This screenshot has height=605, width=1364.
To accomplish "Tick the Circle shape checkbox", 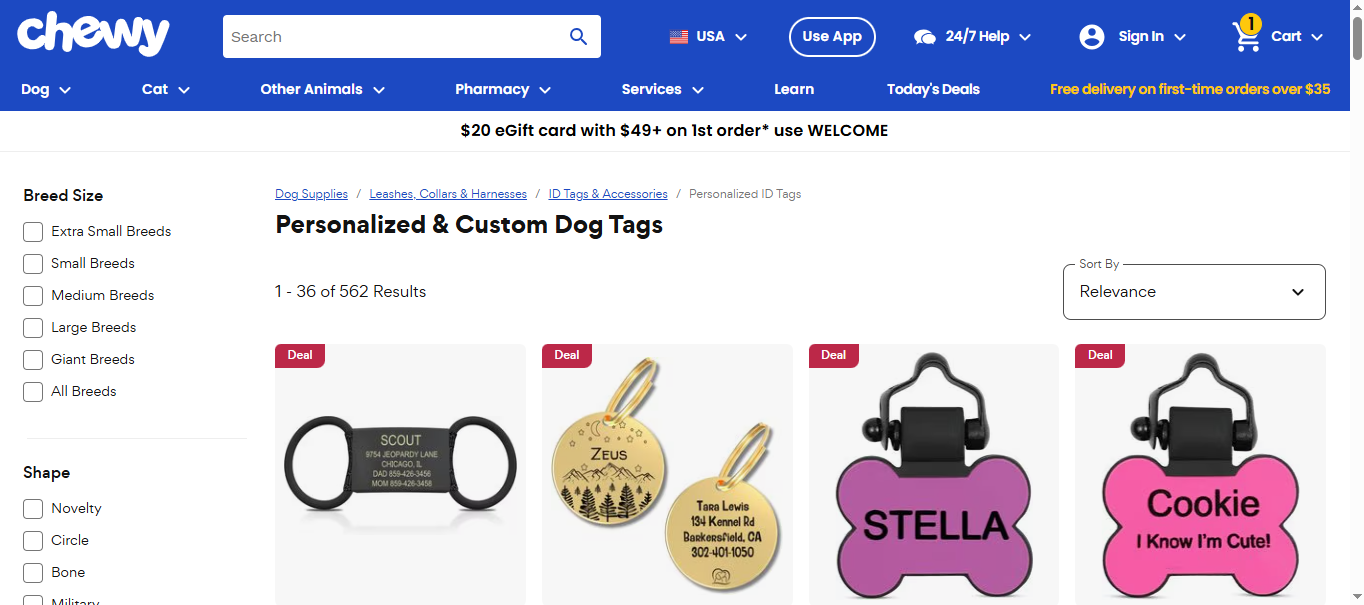I will tap(33, 541).
